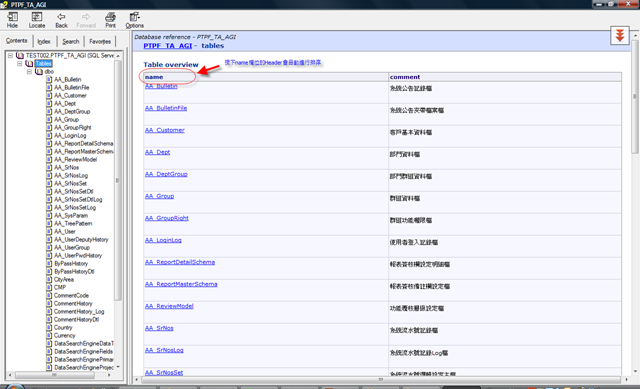Open AA_User in the contents tree
Image resolution: width=640 pixels, height=389 pixels.
(65, 231)
